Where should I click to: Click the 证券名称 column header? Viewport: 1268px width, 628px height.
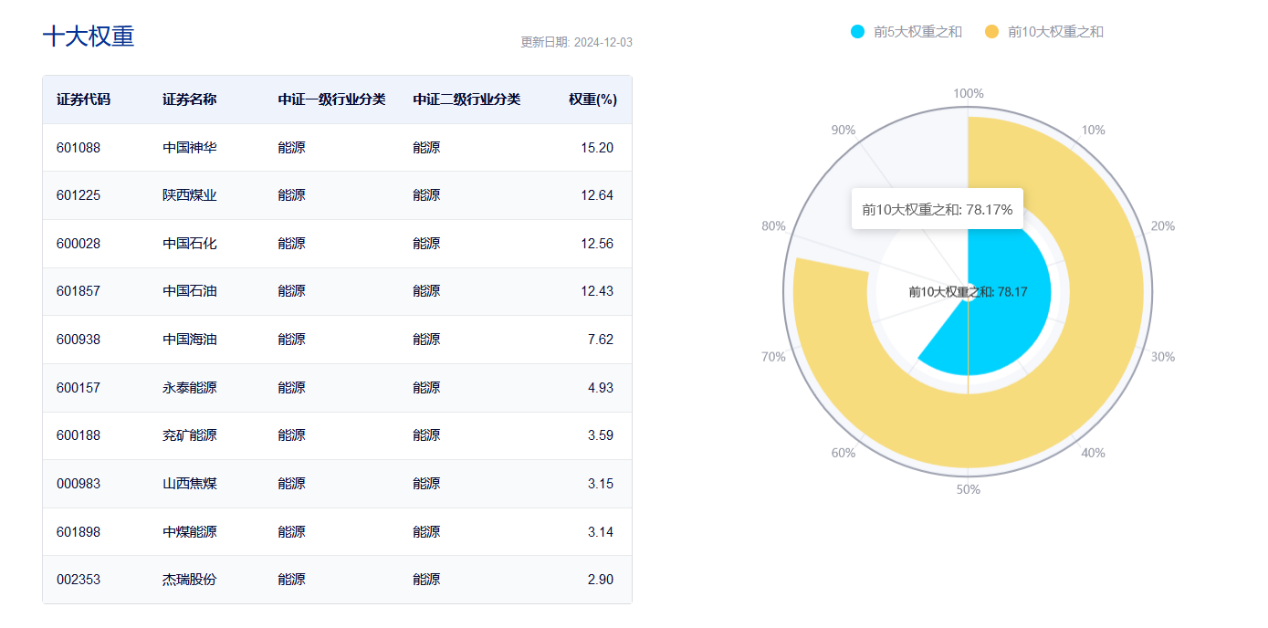189,100
